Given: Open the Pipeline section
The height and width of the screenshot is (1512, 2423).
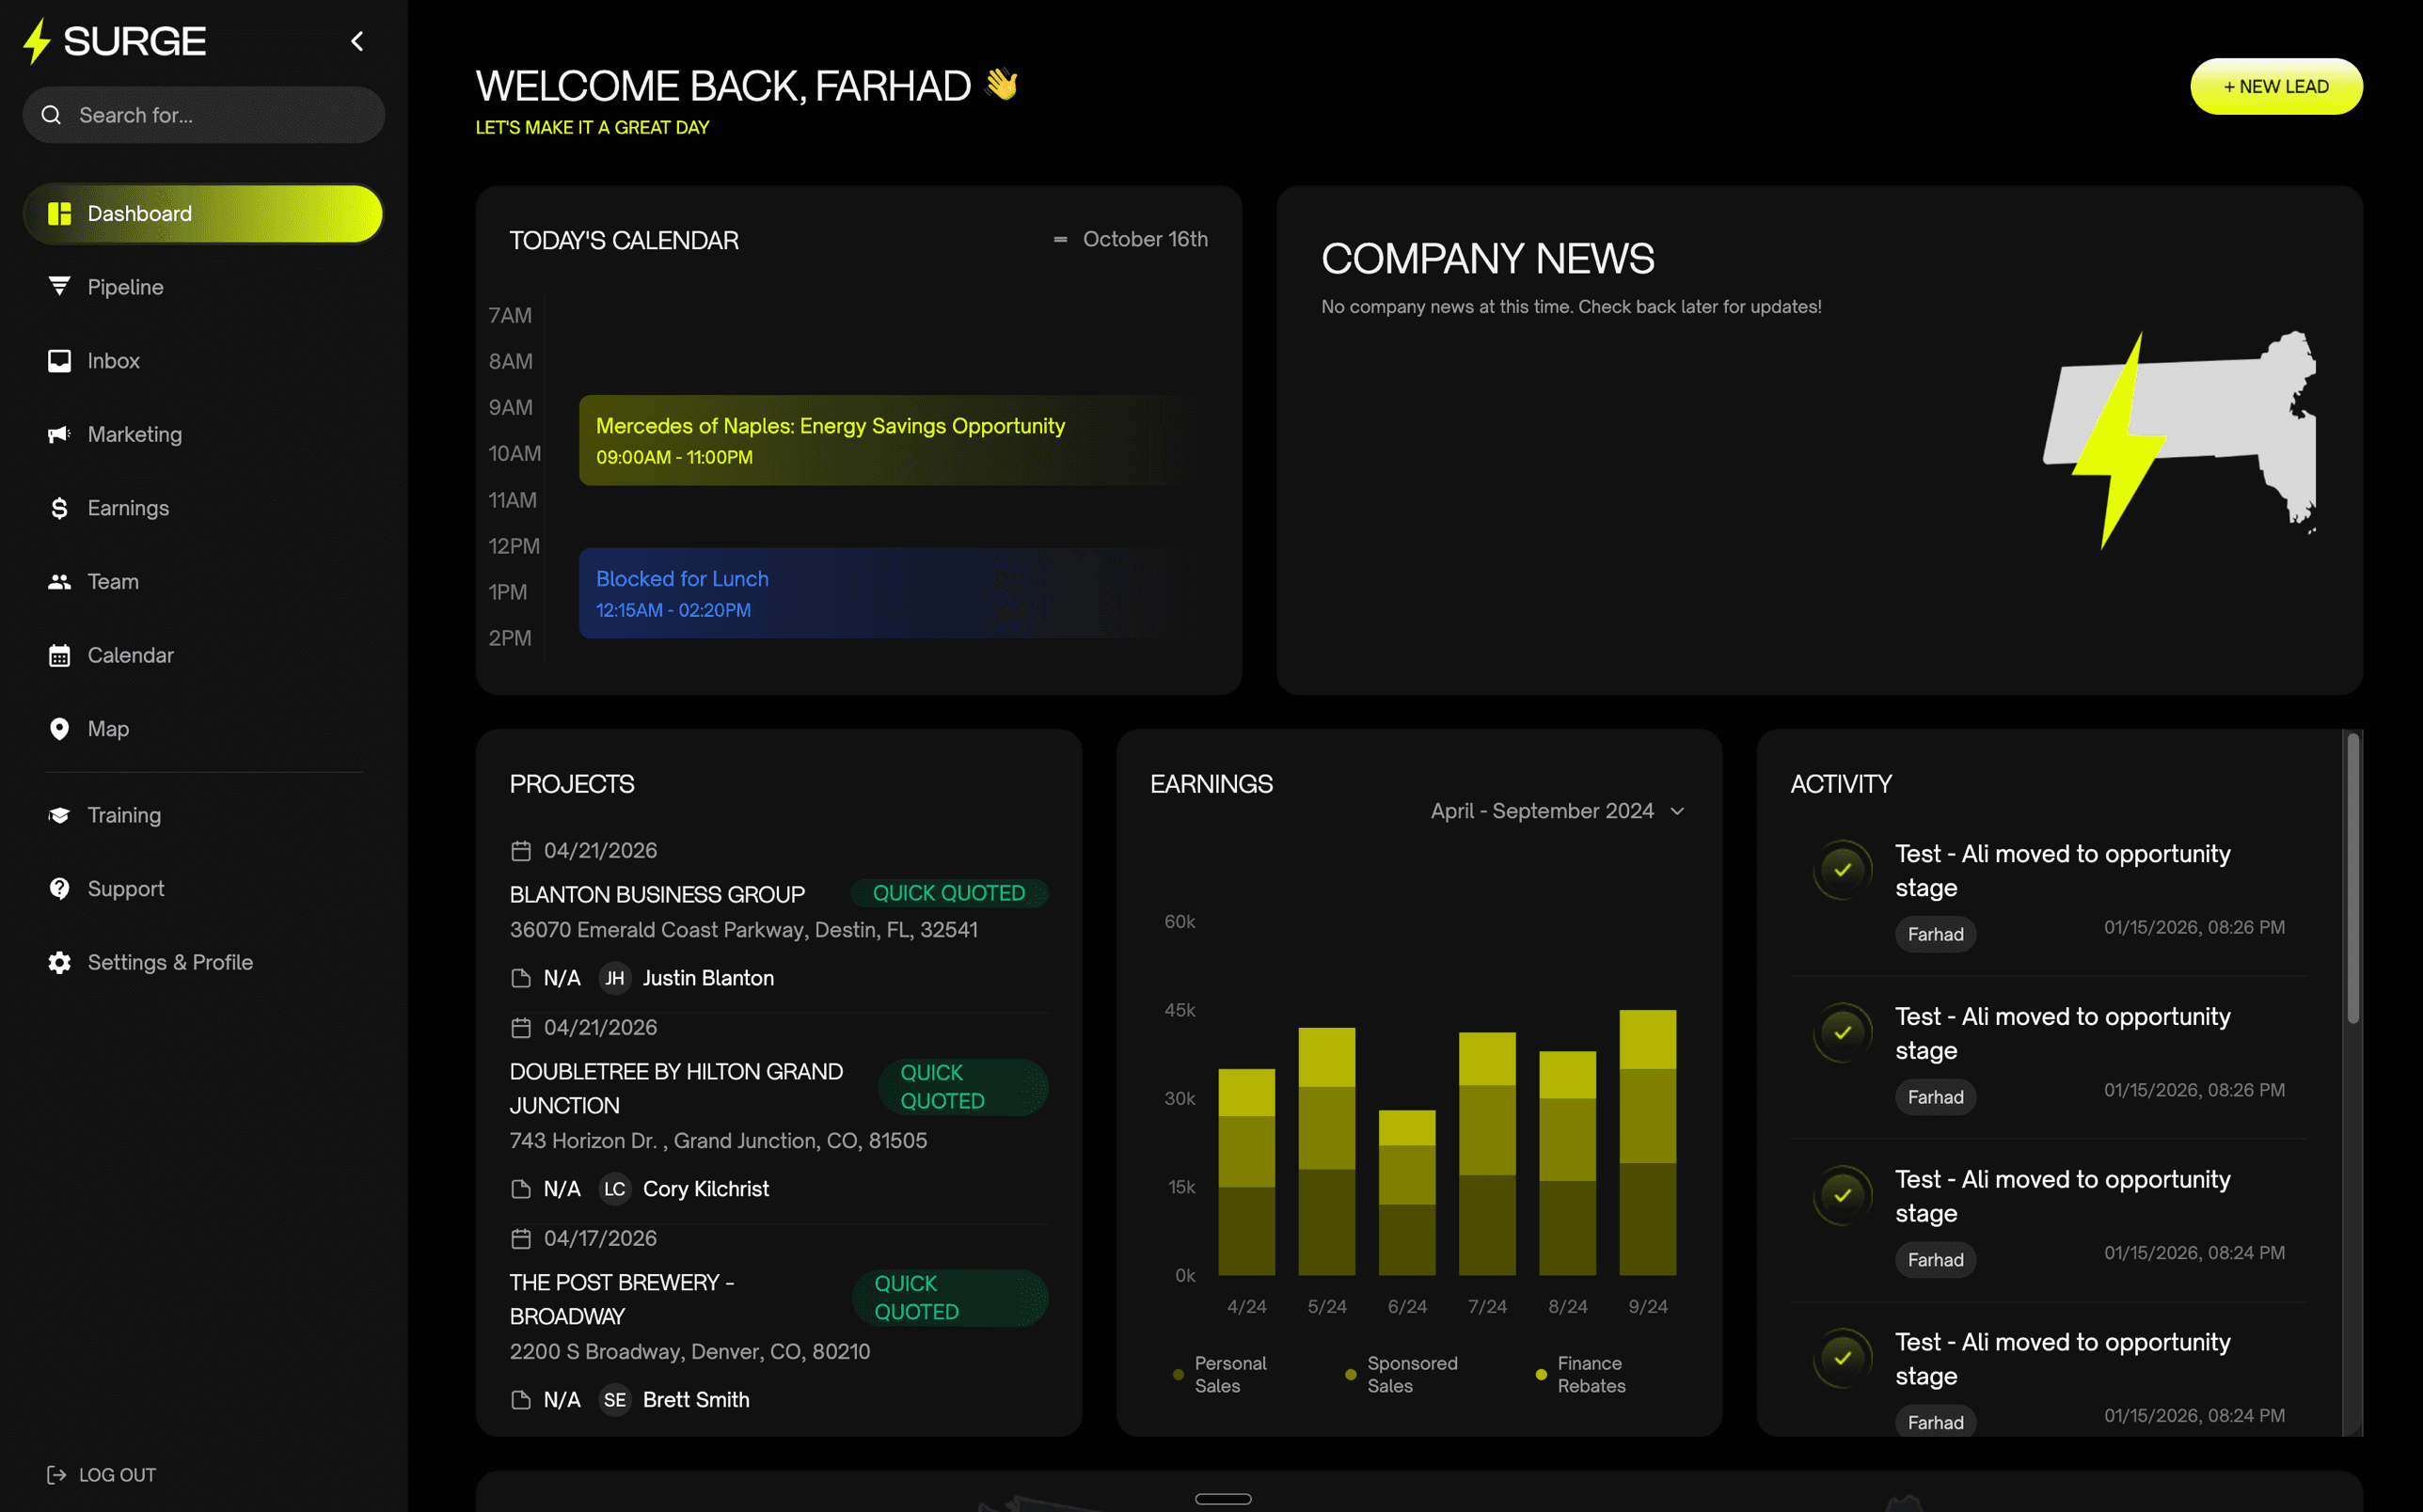Looking at the screenshot, I should click(x=124, y=287).
